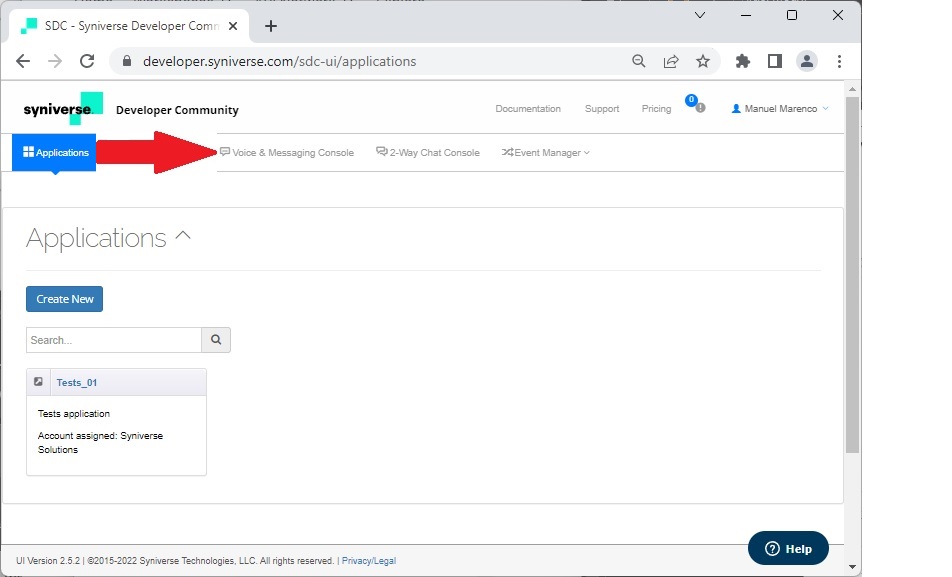Collapse the Applications section
This screenshot has height=577, width=952.
tap(183, 236)
